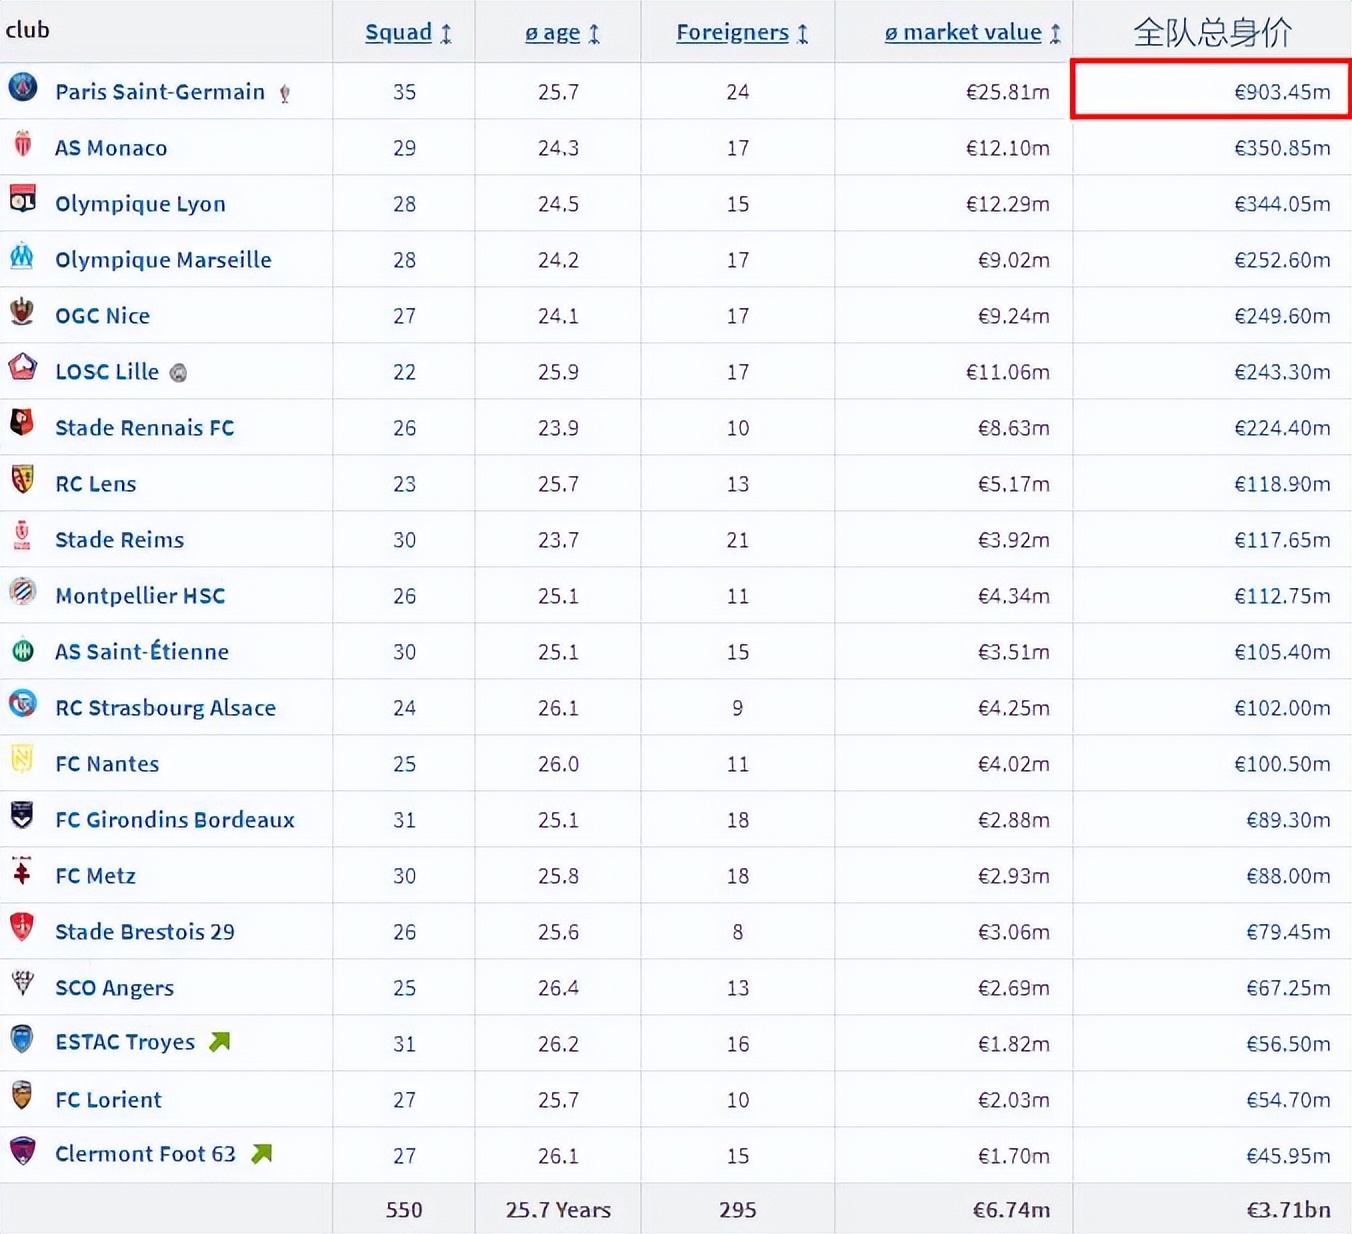Click the LOSC Lille crest icon
1352x1234 pixels.
coord(23,368)
